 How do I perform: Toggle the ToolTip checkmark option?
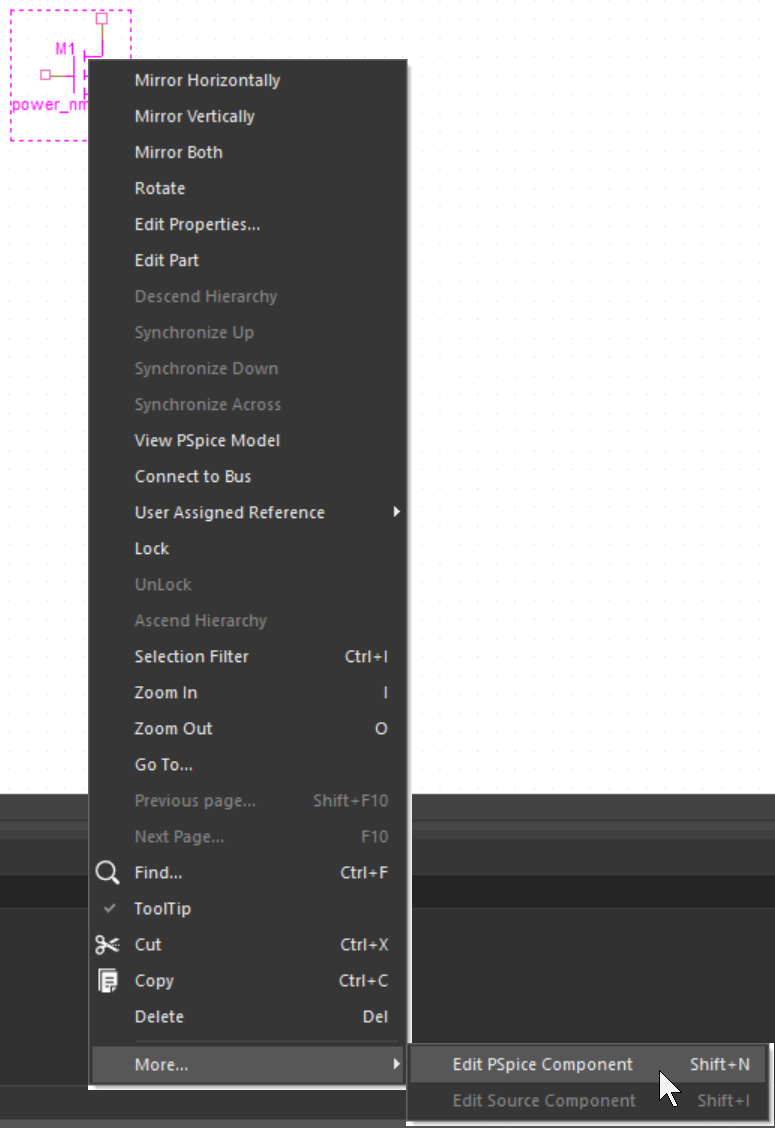click(x=162, y=909)
